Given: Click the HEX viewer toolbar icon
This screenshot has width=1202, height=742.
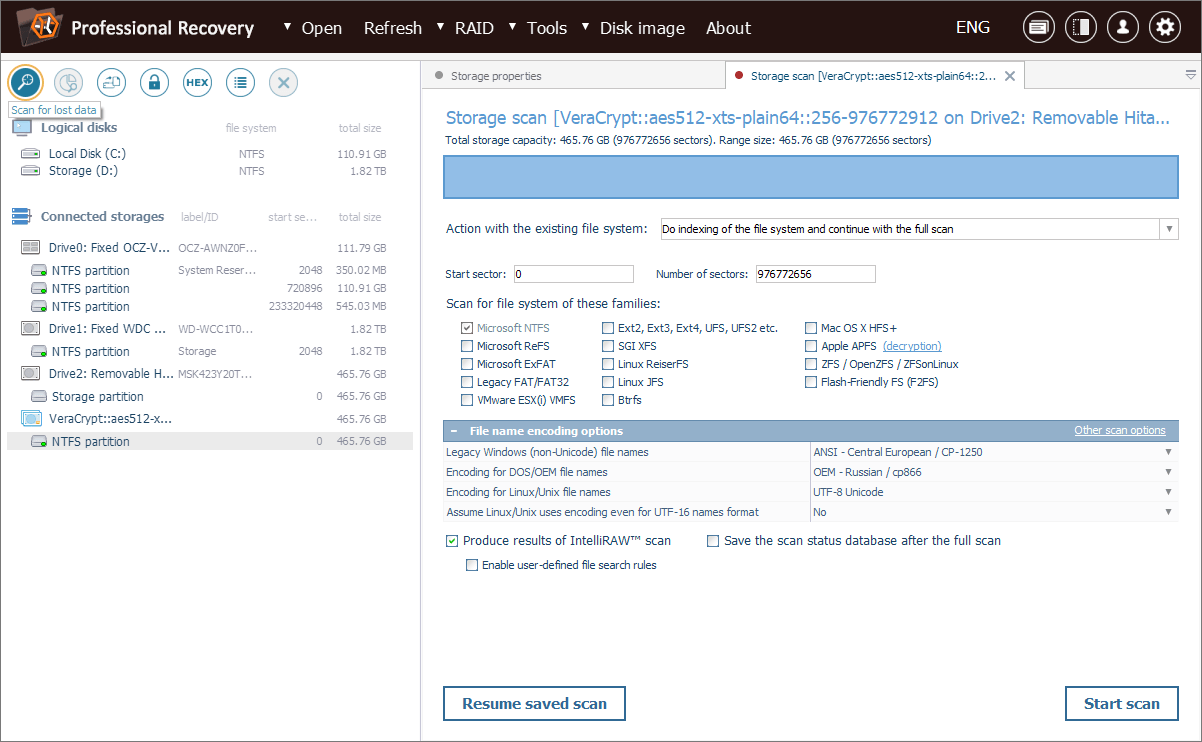Looking at the screenshot, I should (197, 83).
